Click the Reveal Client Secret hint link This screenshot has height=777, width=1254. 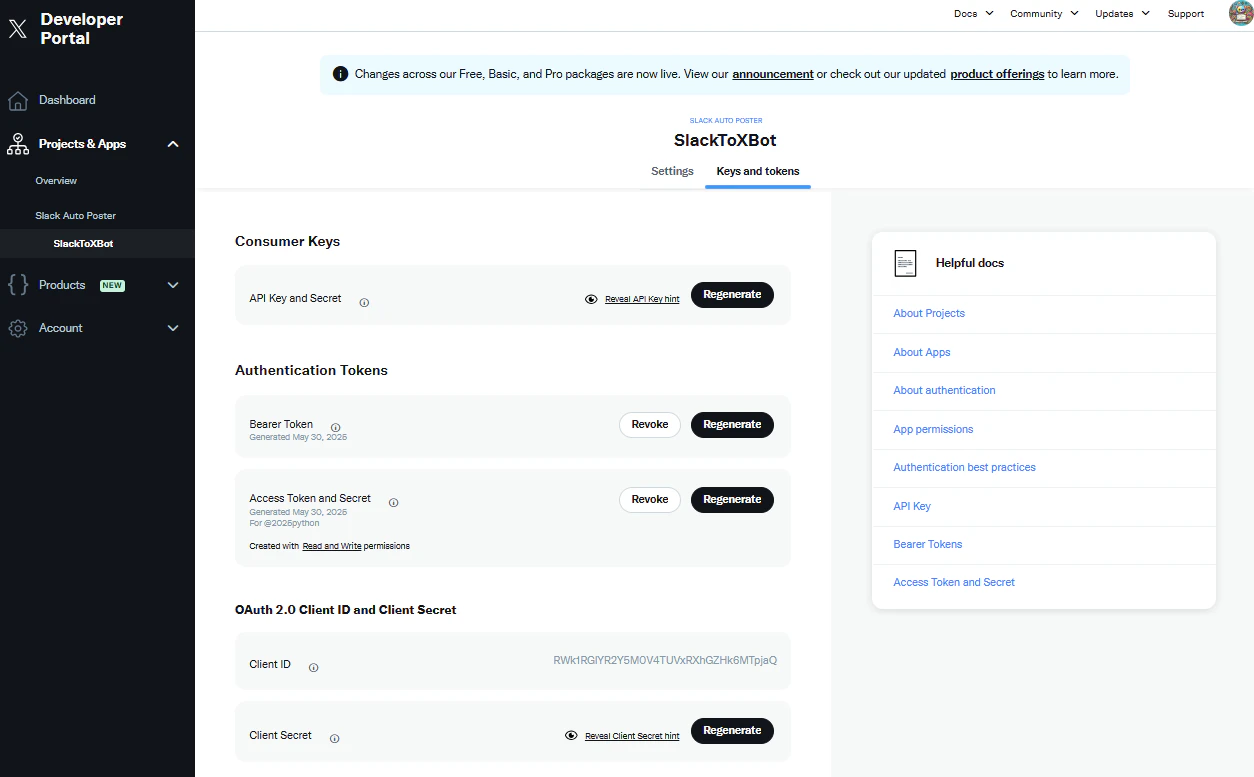pyautogui.click(x=632, y=736)
